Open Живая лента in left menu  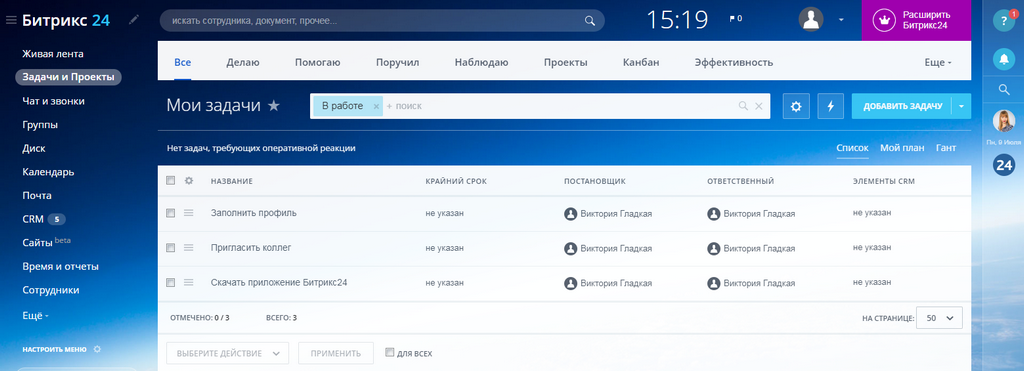(x=53, y=54)
